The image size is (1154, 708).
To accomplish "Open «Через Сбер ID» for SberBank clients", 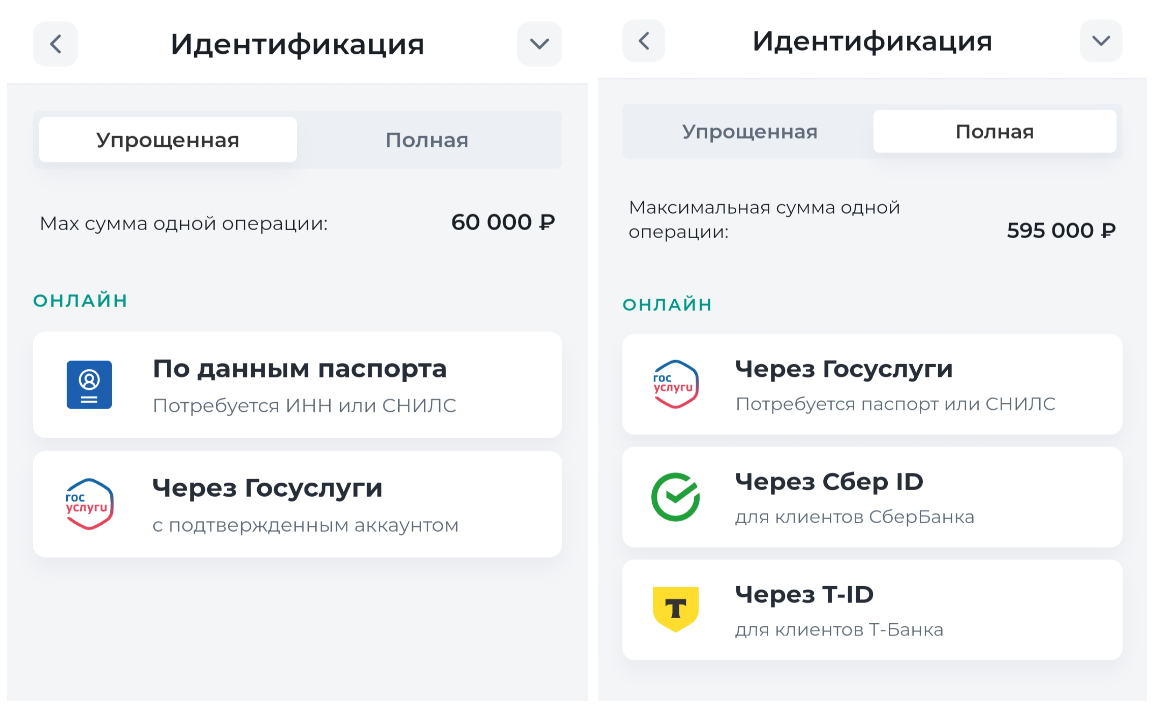I will [x=871, y=497].
